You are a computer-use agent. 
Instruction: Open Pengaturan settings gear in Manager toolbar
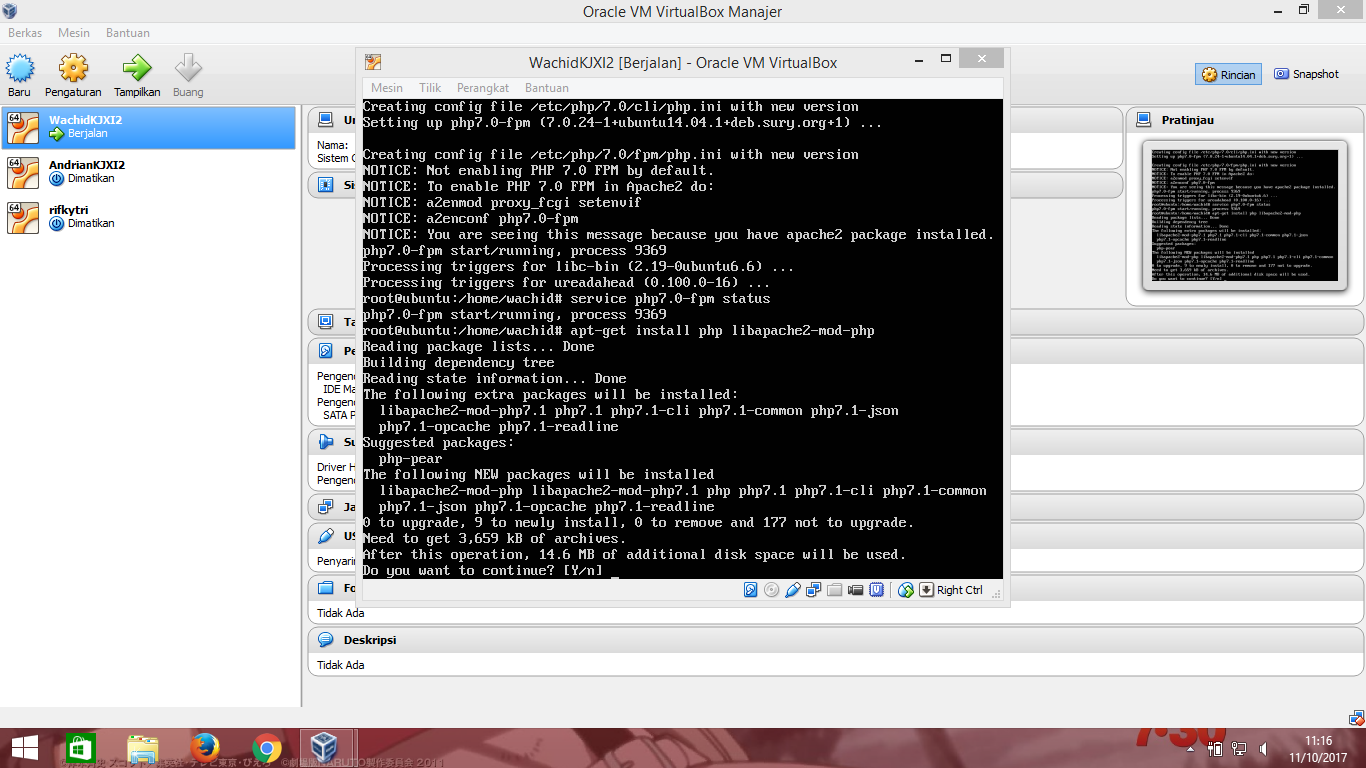[x=73, y=68]
